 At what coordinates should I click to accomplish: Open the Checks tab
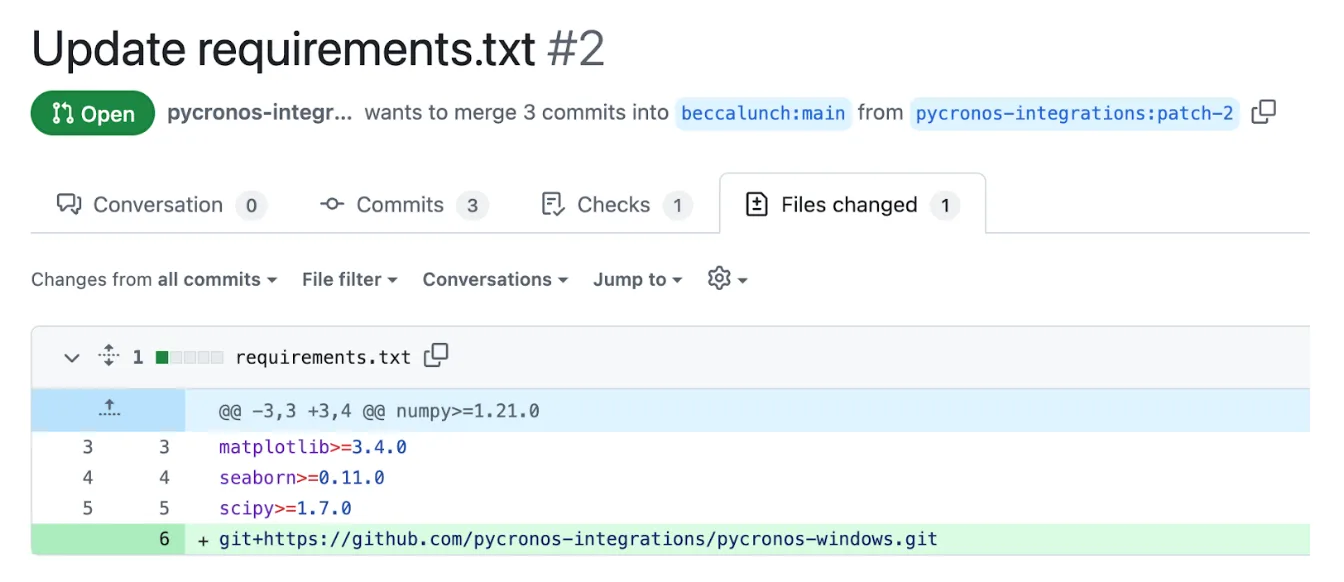(x=614, y=205)
